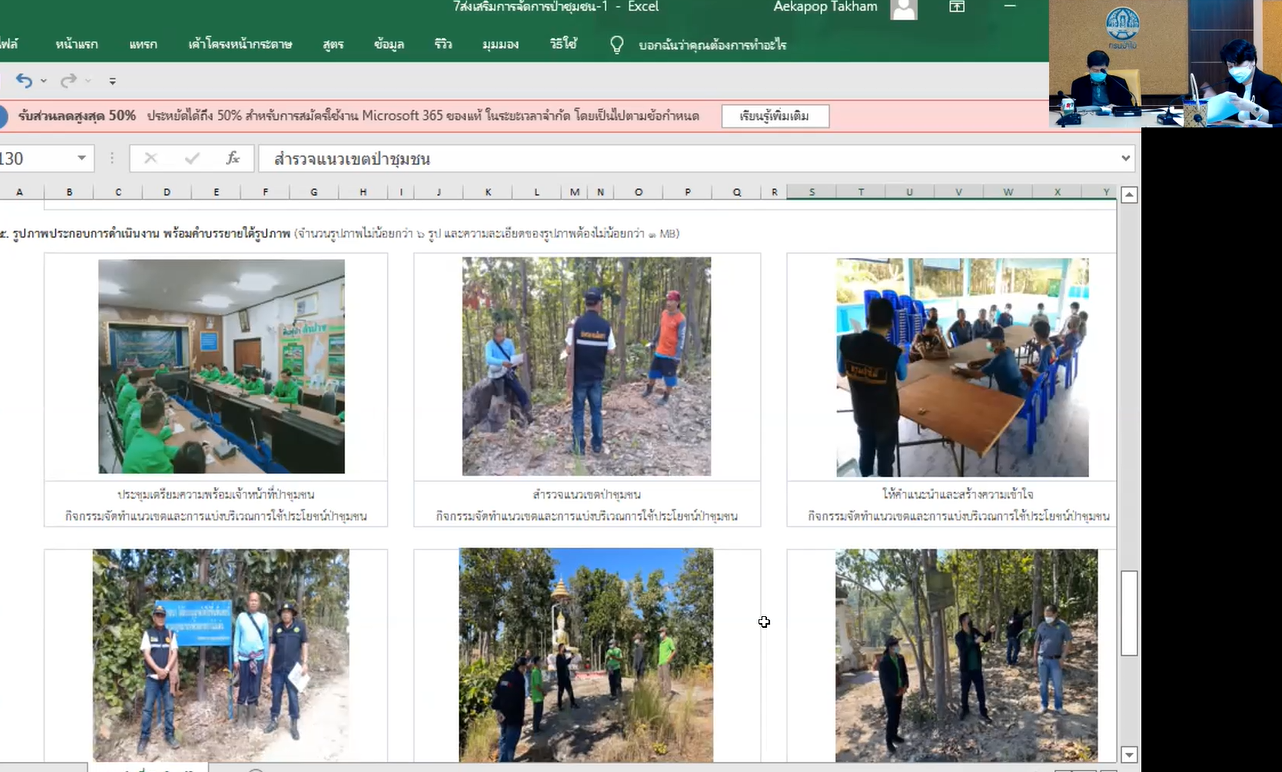Select the meeting room photo with green shirts
Screen dimensions: 1282x772
(221, 366)
